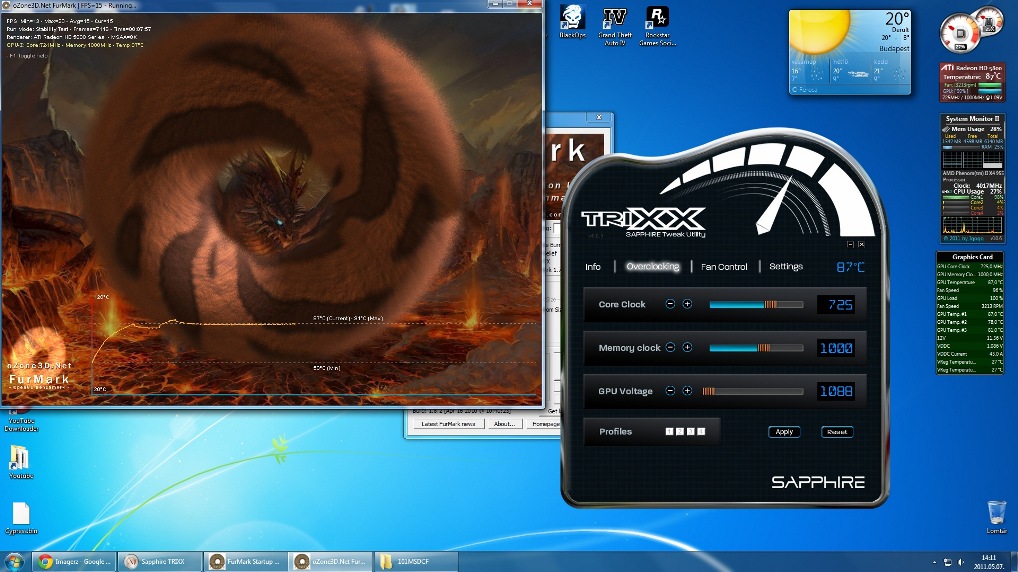This screenshot has width=1018, height=572.
Task: Select profile slot 3 in TRIXX
Action: coord(690,432)
